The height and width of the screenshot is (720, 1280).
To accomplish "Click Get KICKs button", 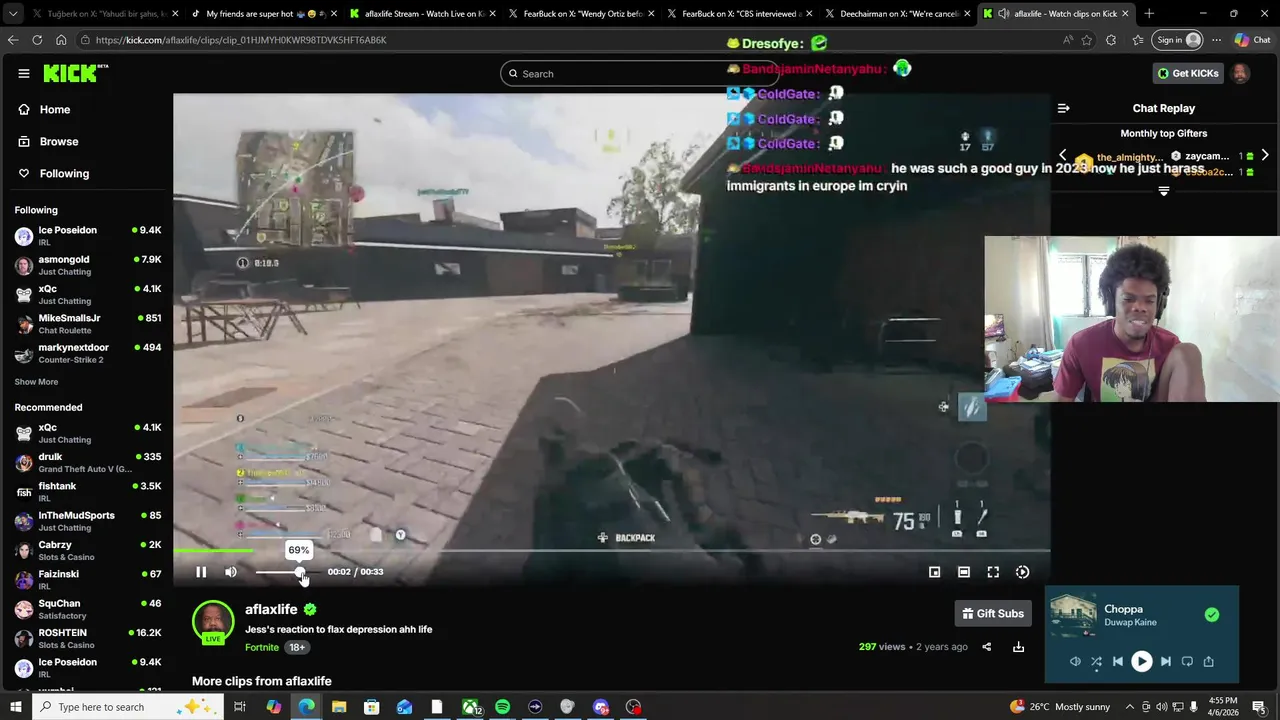I will [1188, 73].
